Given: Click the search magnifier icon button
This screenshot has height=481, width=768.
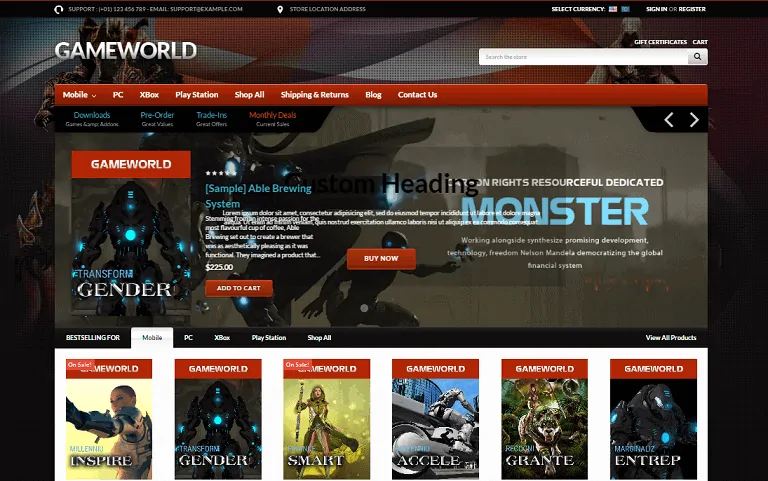Looking at the screenshot, I should (697, 57).
